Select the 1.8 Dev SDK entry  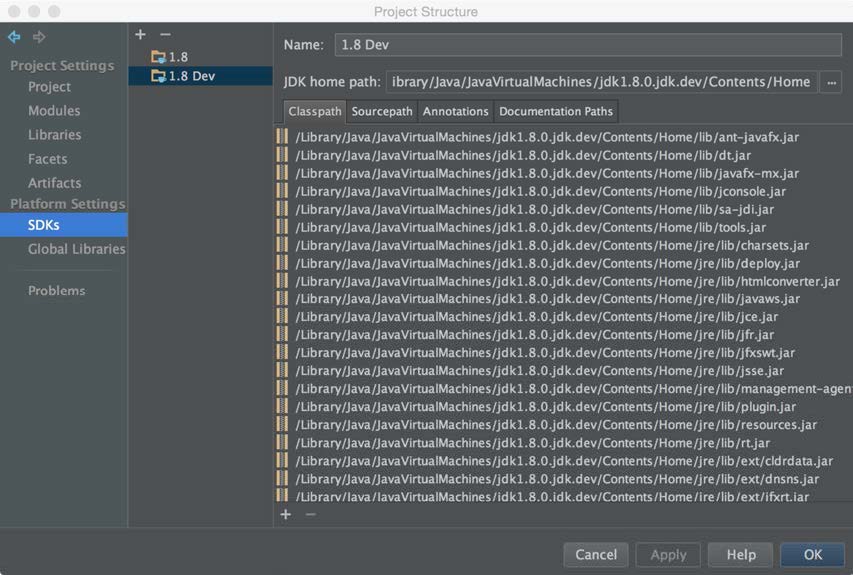200,76
